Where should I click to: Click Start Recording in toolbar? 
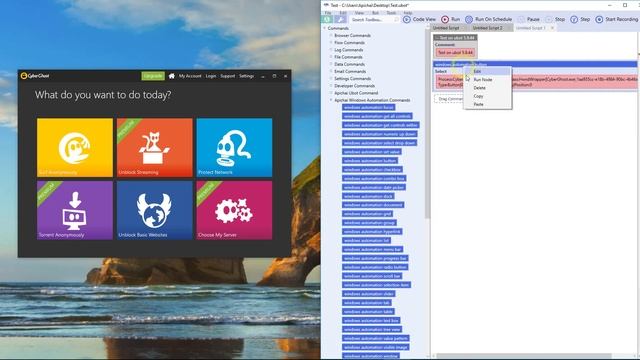click(x=616, y=19)
